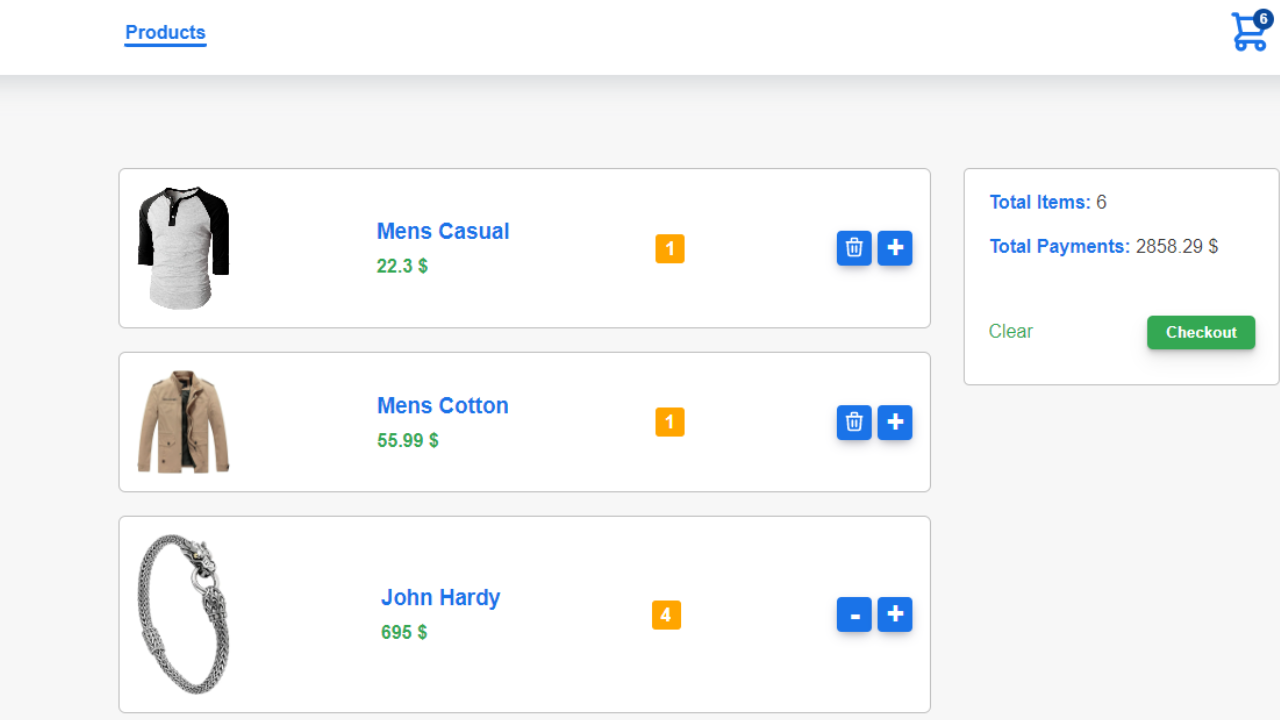Delete Mens Casual with trash icon
The width and height of the screenshot is (1280, 720).
pos(854,248)
